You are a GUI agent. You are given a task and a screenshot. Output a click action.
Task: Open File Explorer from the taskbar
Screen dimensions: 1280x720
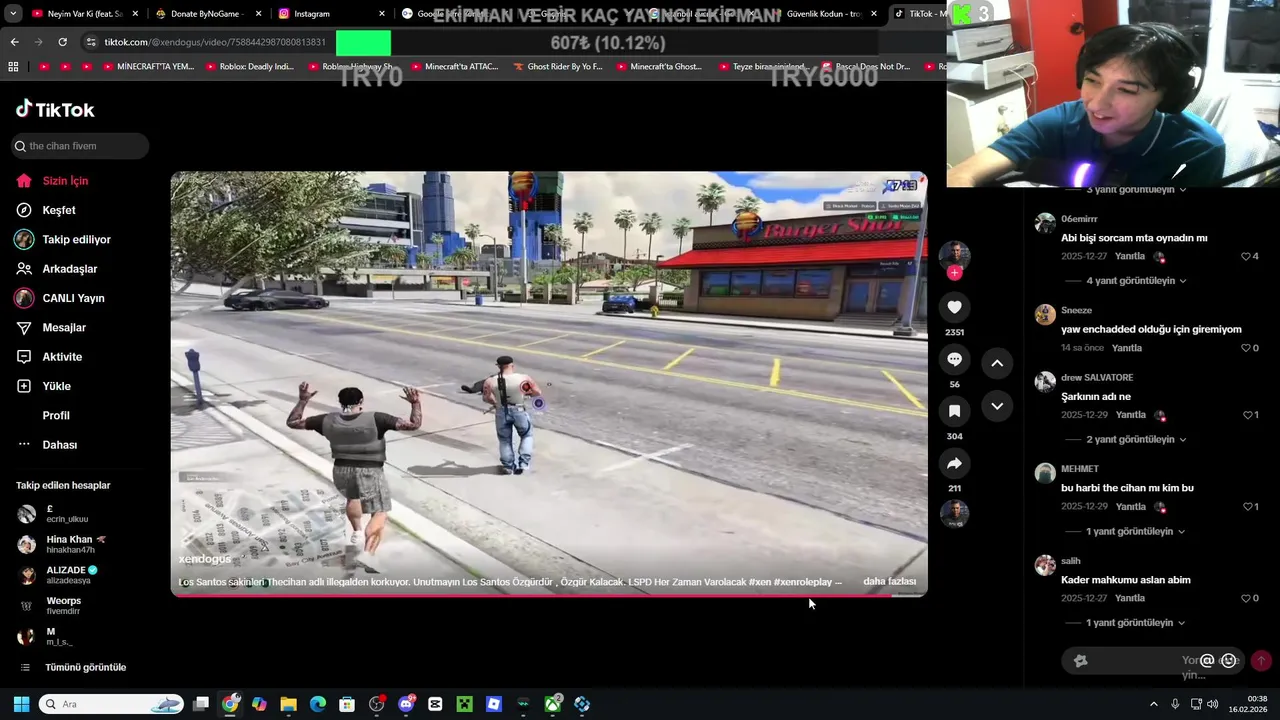pyautogui.click(x=288, y=704)
